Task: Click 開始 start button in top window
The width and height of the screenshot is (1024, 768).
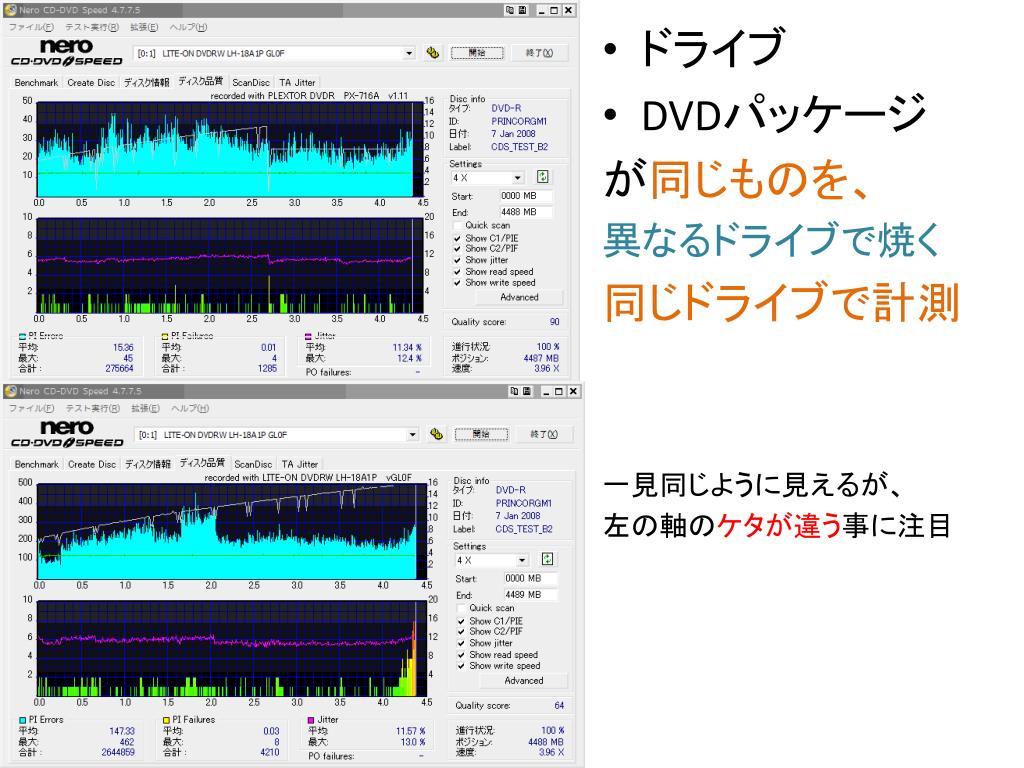Action: 477,53
